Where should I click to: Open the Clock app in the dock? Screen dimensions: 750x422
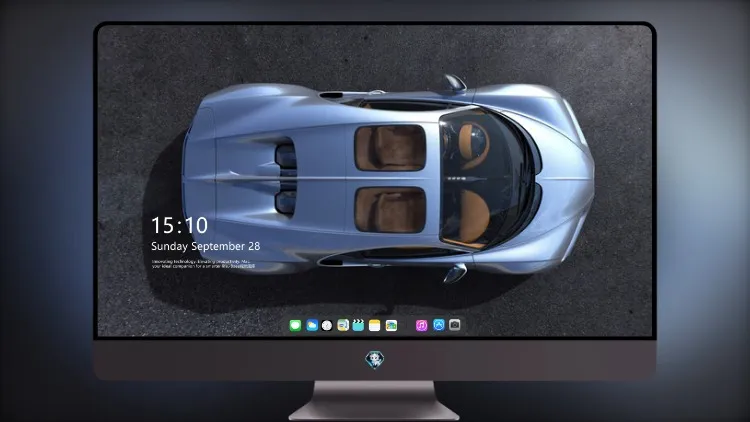[x=327, y=325]
